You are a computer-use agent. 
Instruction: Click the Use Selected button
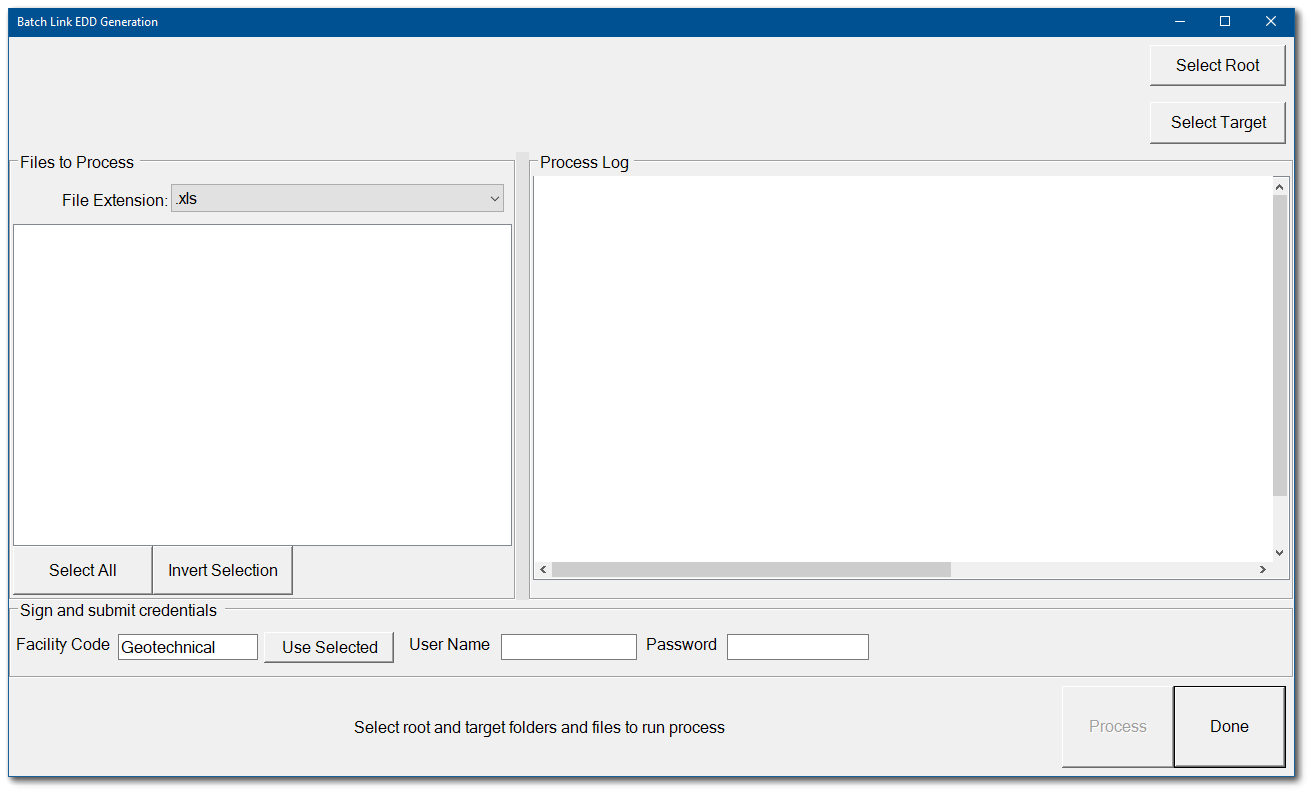point(328,647)
